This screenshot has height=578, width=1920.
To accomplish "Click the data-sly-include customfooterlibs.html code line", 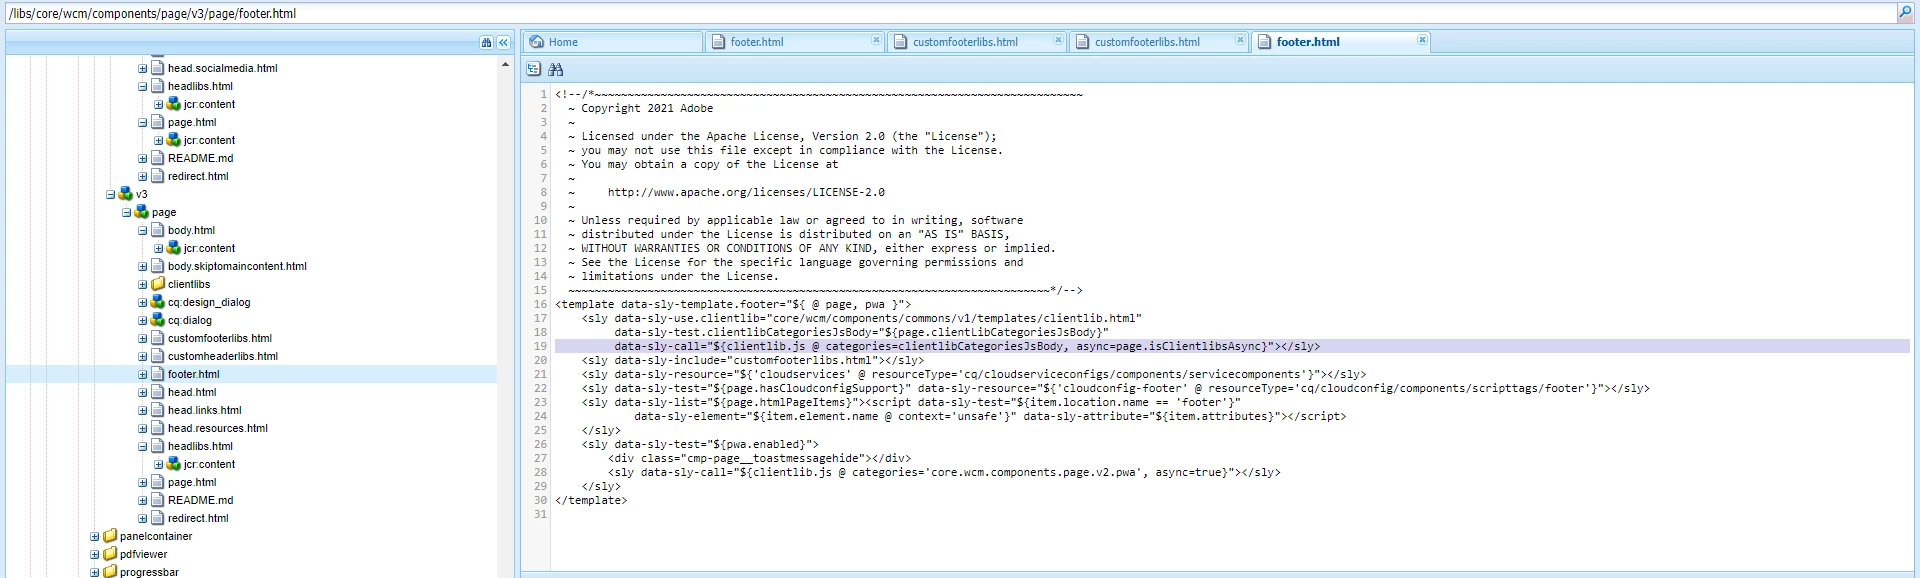I will coord(753,360).
